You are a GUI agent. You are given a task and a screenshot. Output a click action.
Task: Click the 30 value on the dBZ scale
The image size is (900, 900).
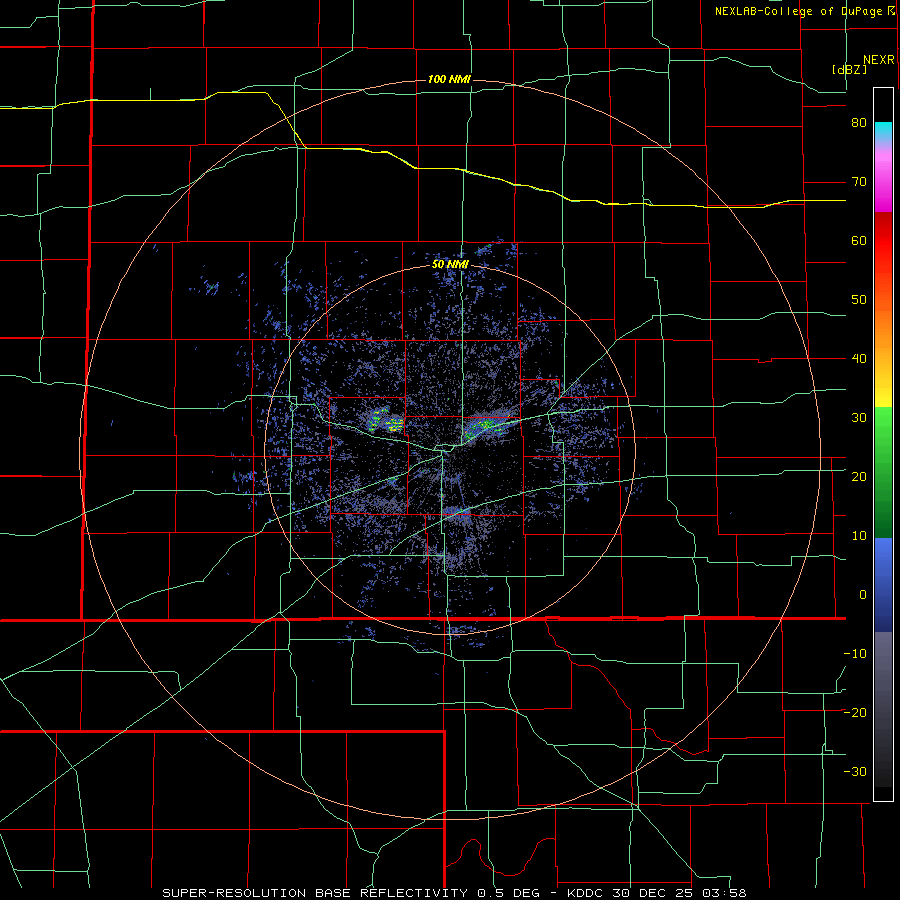coord(859,417)
